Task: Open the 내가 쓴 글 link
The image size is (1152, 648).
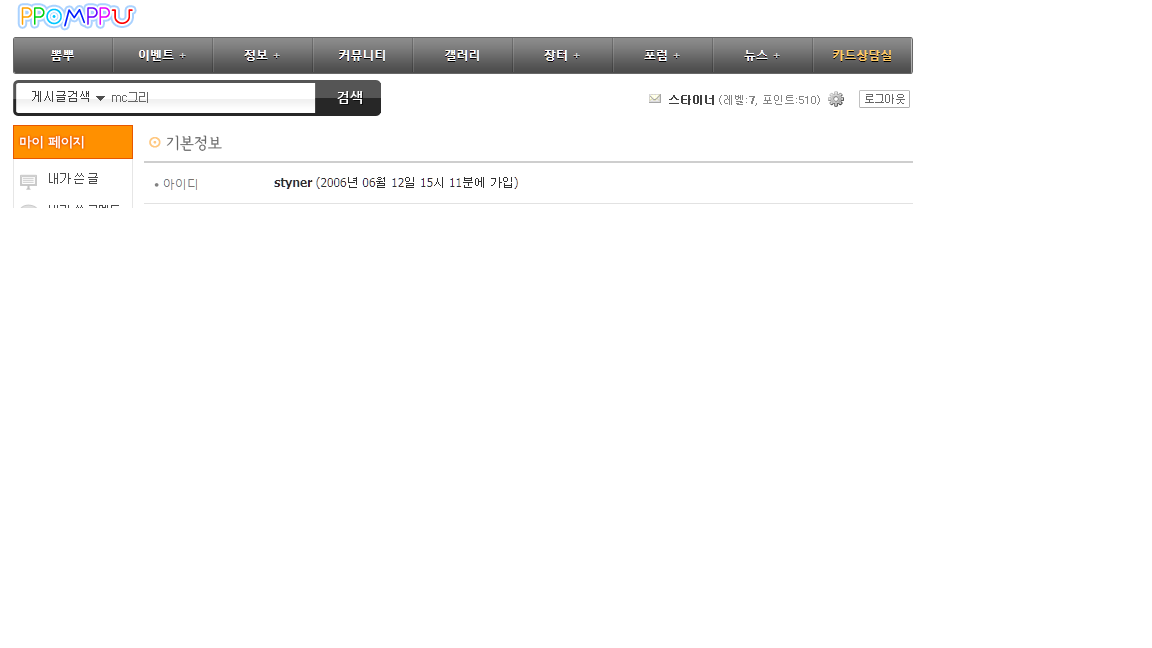Action: 73,179
